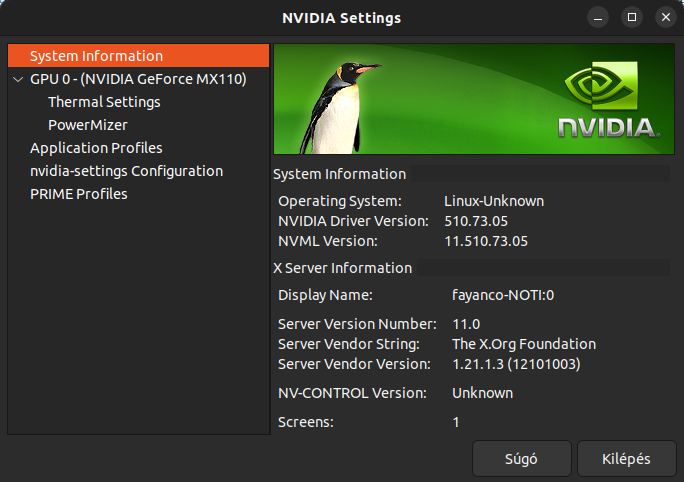
Task: Click the Server Vendor String: label
Action: pos(349,344)
